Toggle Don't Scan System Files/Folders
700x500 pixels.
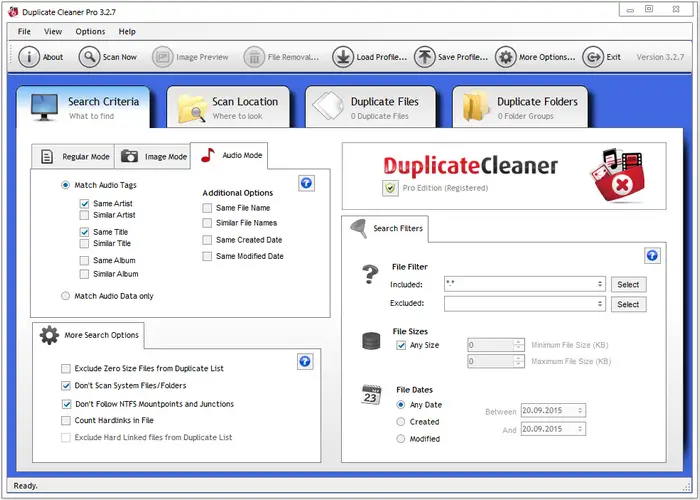pos(66,386)
